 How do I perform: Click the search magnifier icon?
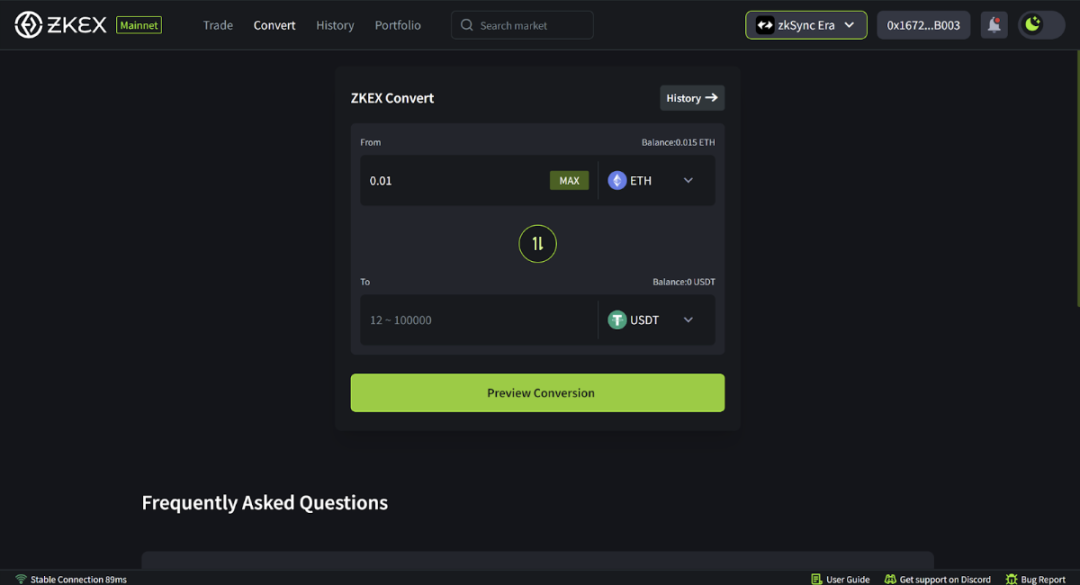click(x=467, y=25)
